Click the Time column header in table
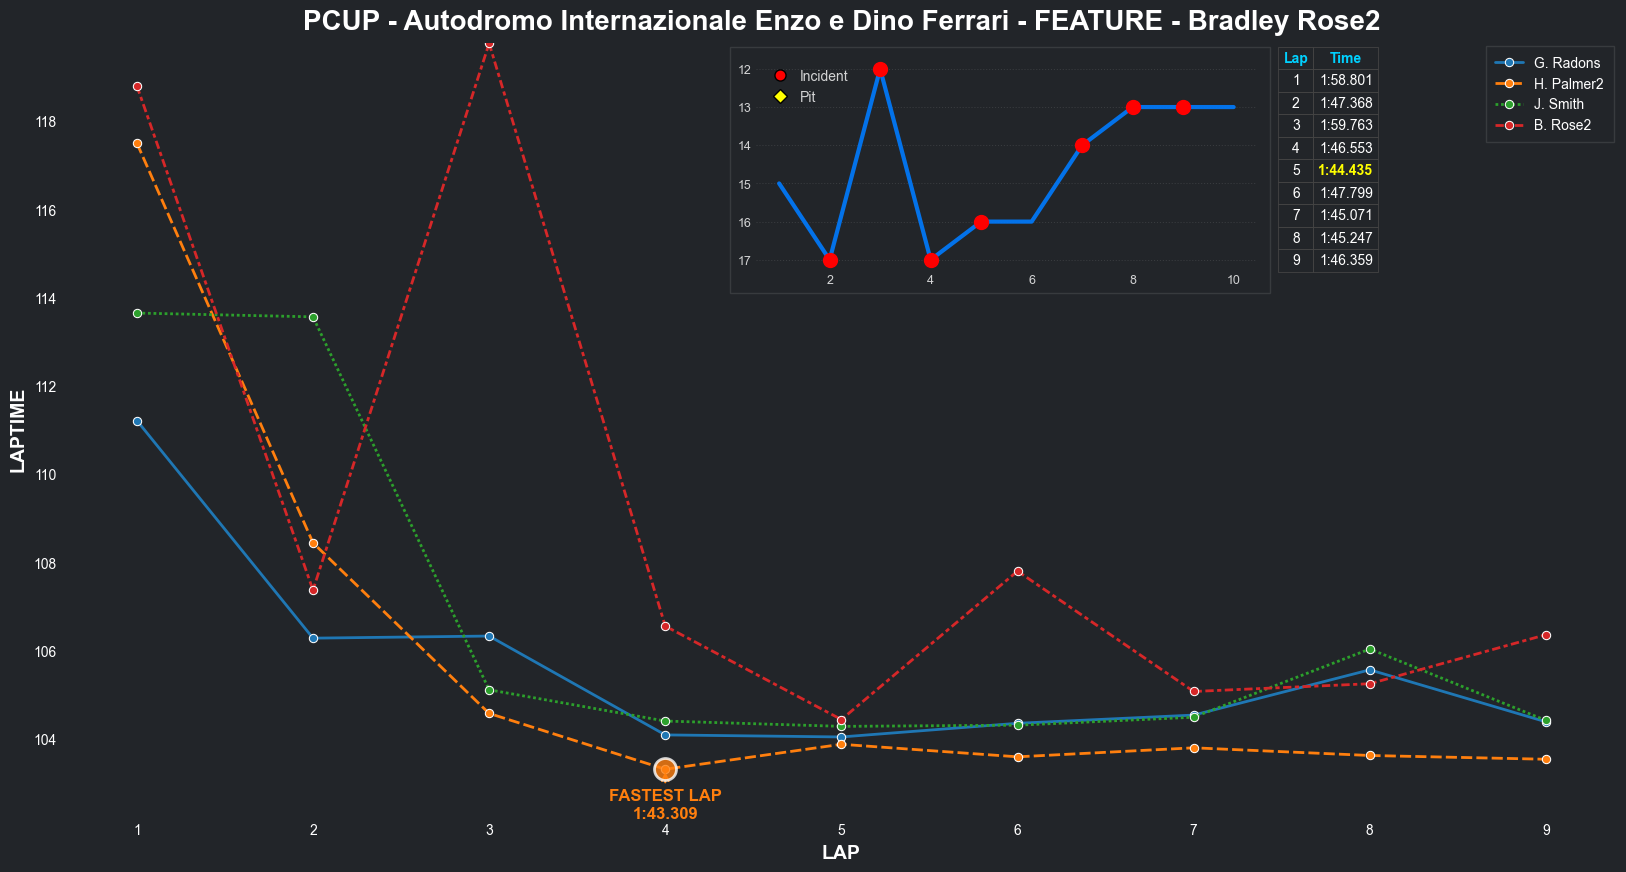 tap(1345, 58)
